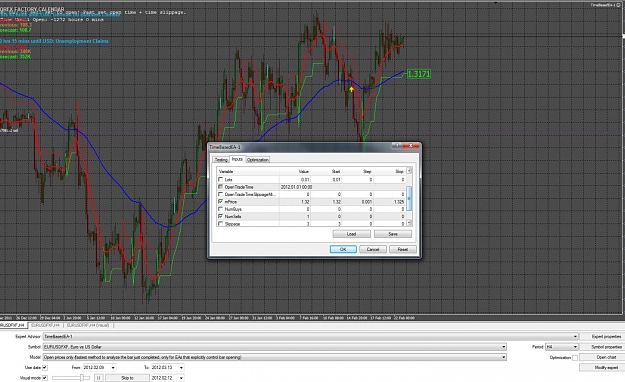Click the mPrice stop value 1.325
The height and width of the screenshot is (382, 625).
[x=389, y=202]
